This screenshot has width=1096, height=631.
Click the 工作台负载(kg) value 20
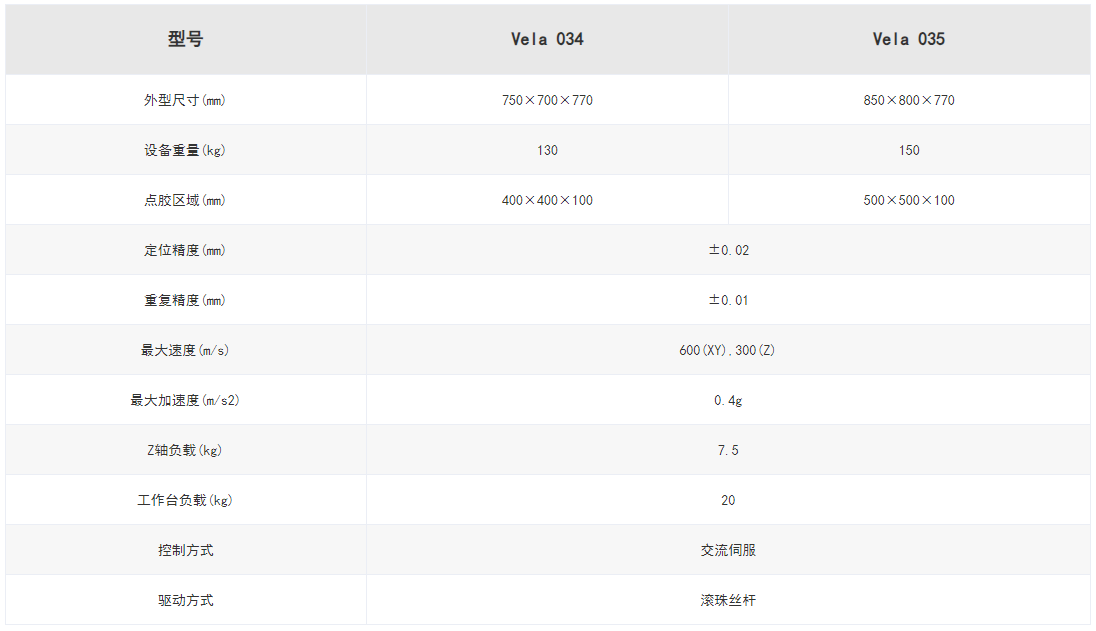(728, 500)
